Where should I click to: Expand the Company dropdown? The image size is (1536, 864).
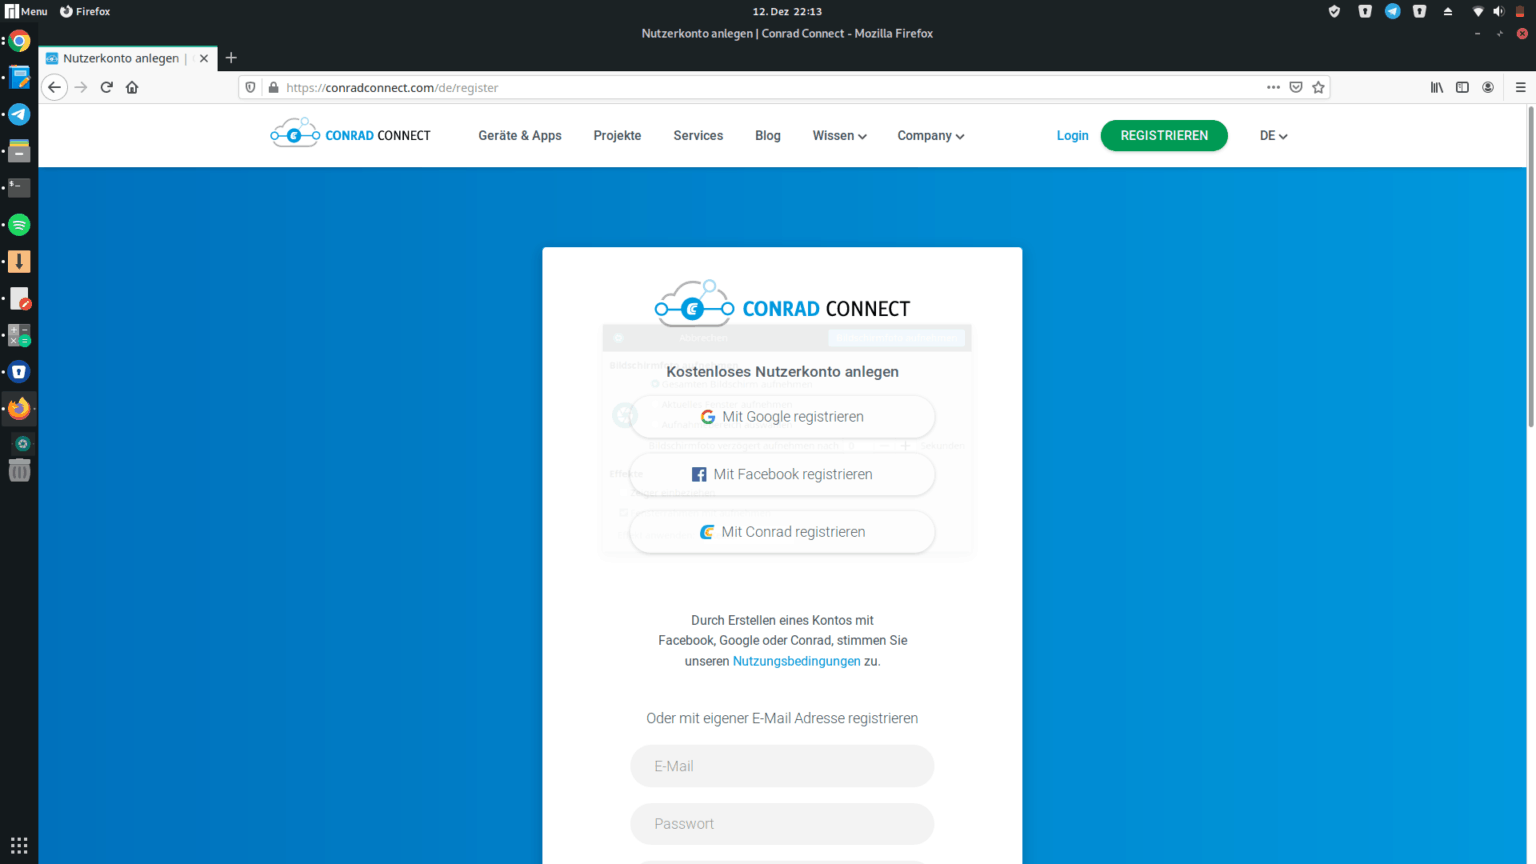(930, 135)
